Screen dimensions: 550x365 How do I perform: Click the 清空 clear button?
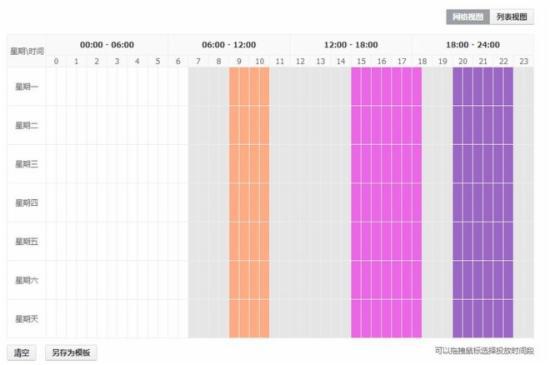[21, 353]
